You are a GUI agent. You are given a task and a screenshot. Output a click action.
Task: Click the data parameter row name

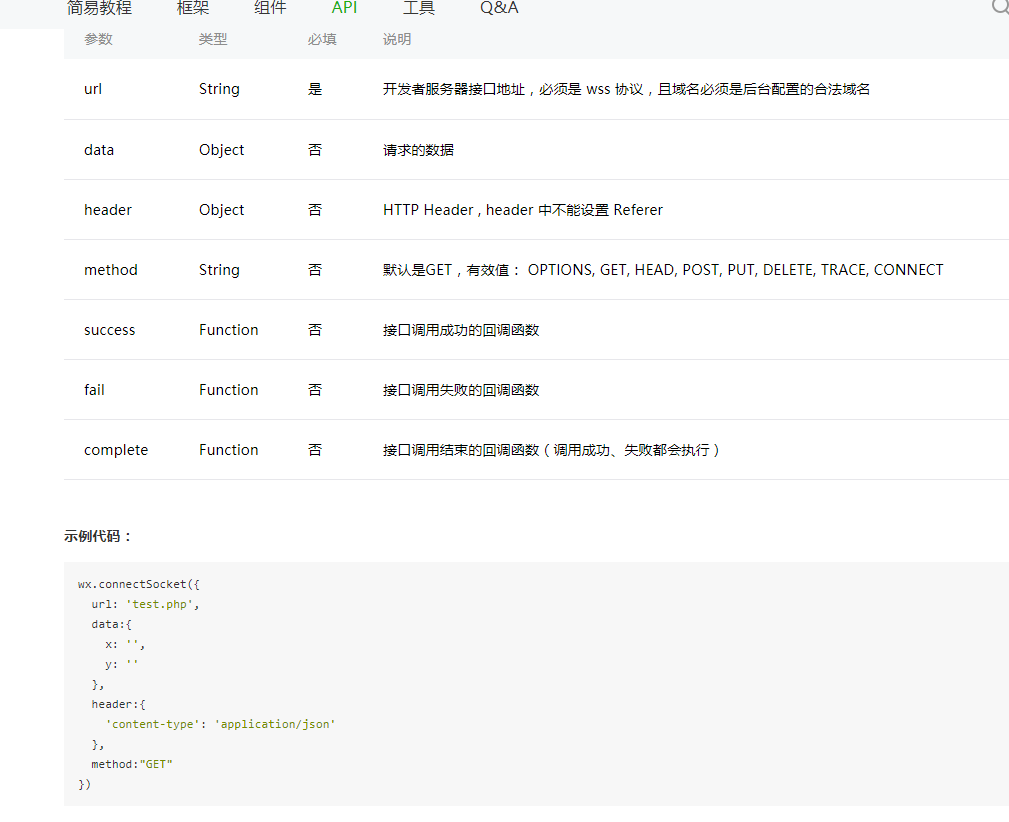(99, 150)
